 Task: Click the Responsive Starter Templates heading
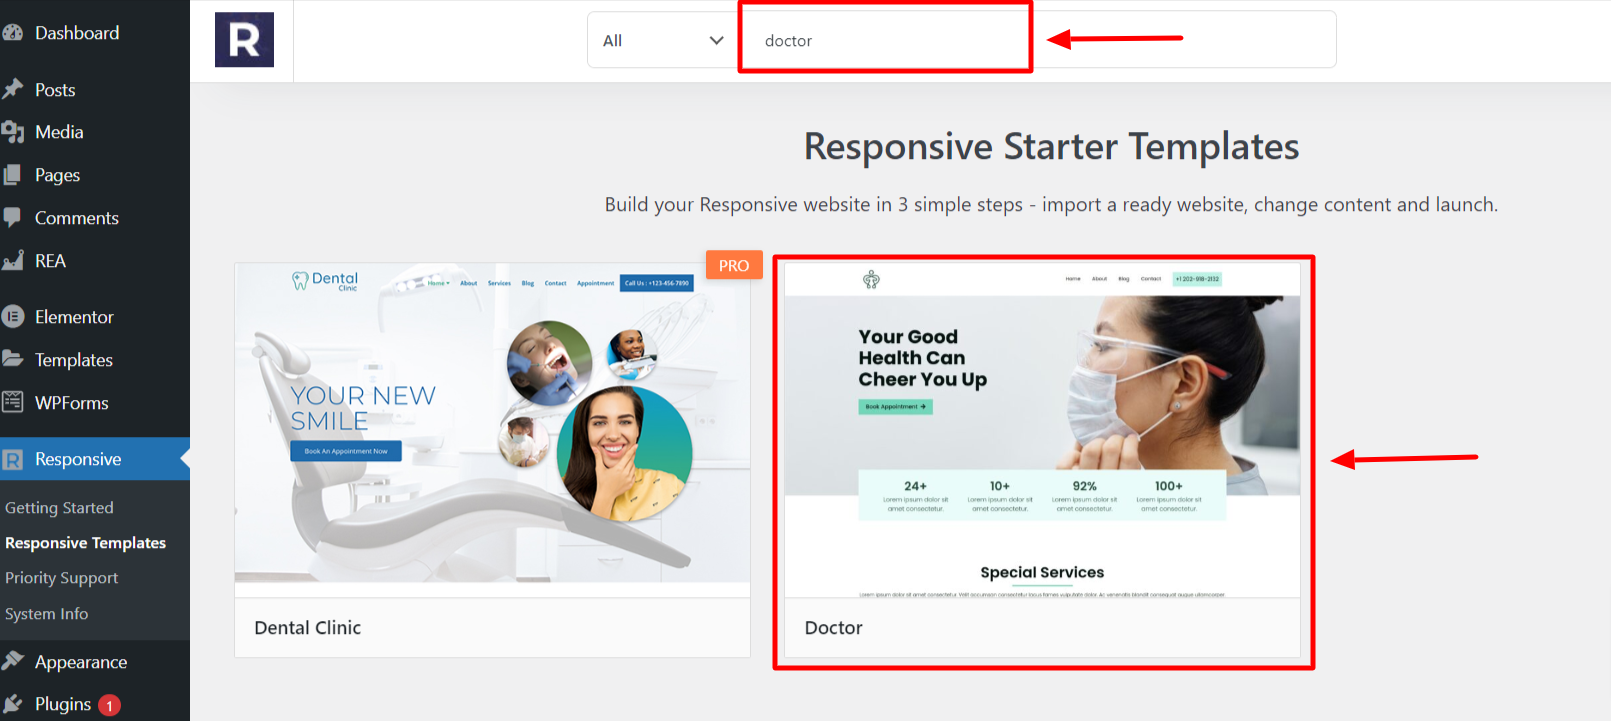click(x=1051, y=147)
